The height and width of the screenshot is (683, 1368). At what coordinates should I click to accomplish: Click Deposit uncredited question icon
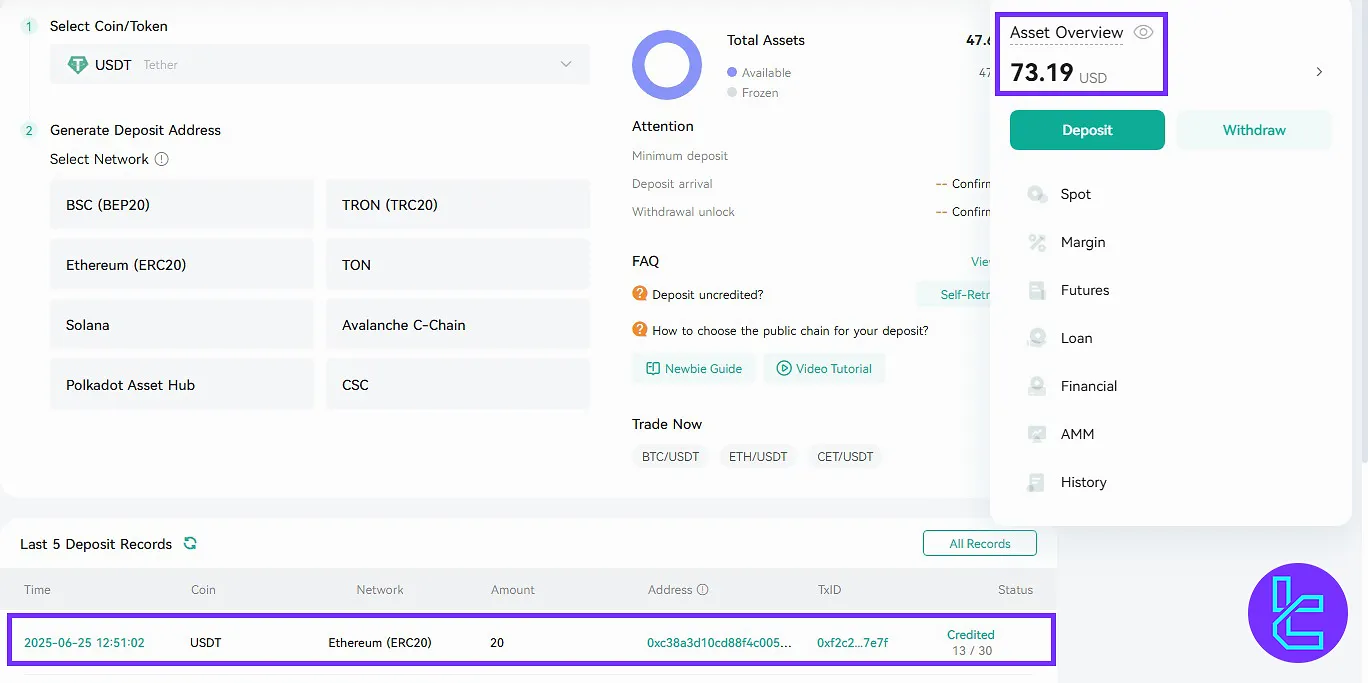(640, 294)
